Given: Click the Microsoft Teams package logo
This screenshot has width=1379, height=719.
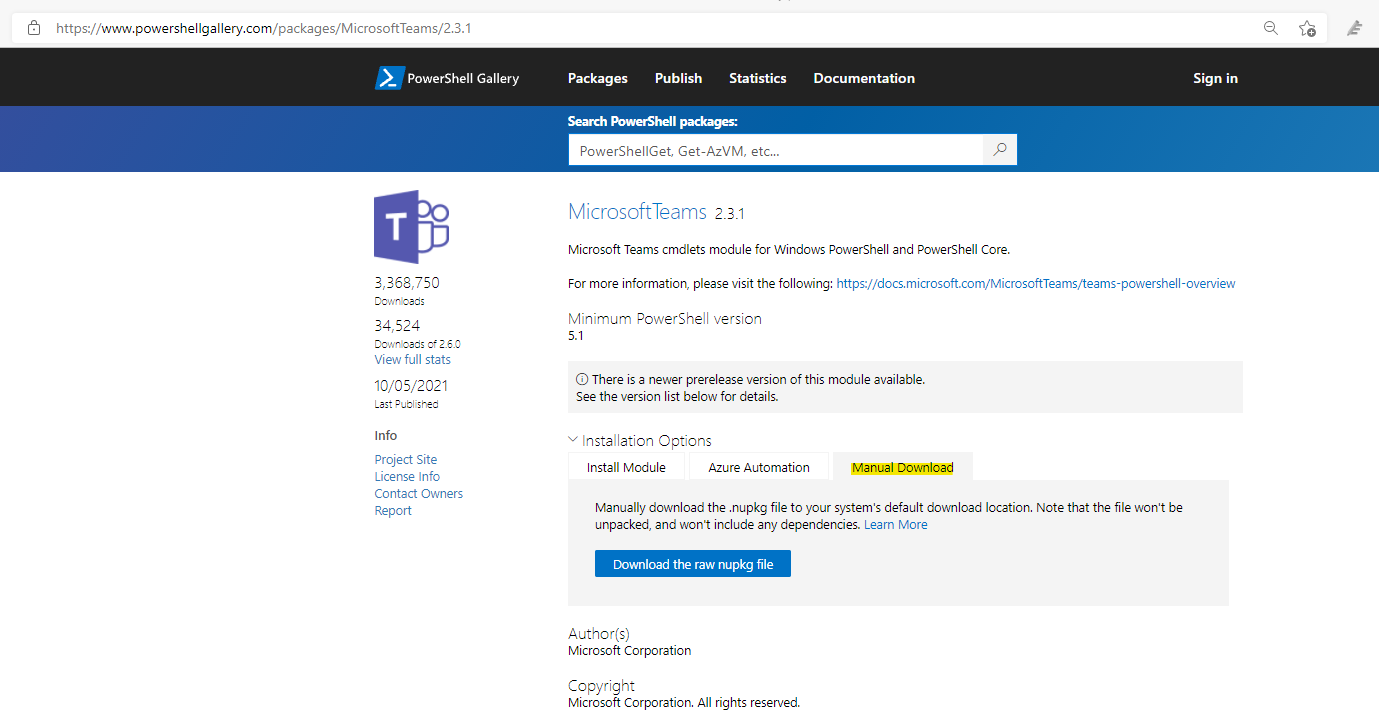Looking at the screenshot, I should tap(411, 226).
